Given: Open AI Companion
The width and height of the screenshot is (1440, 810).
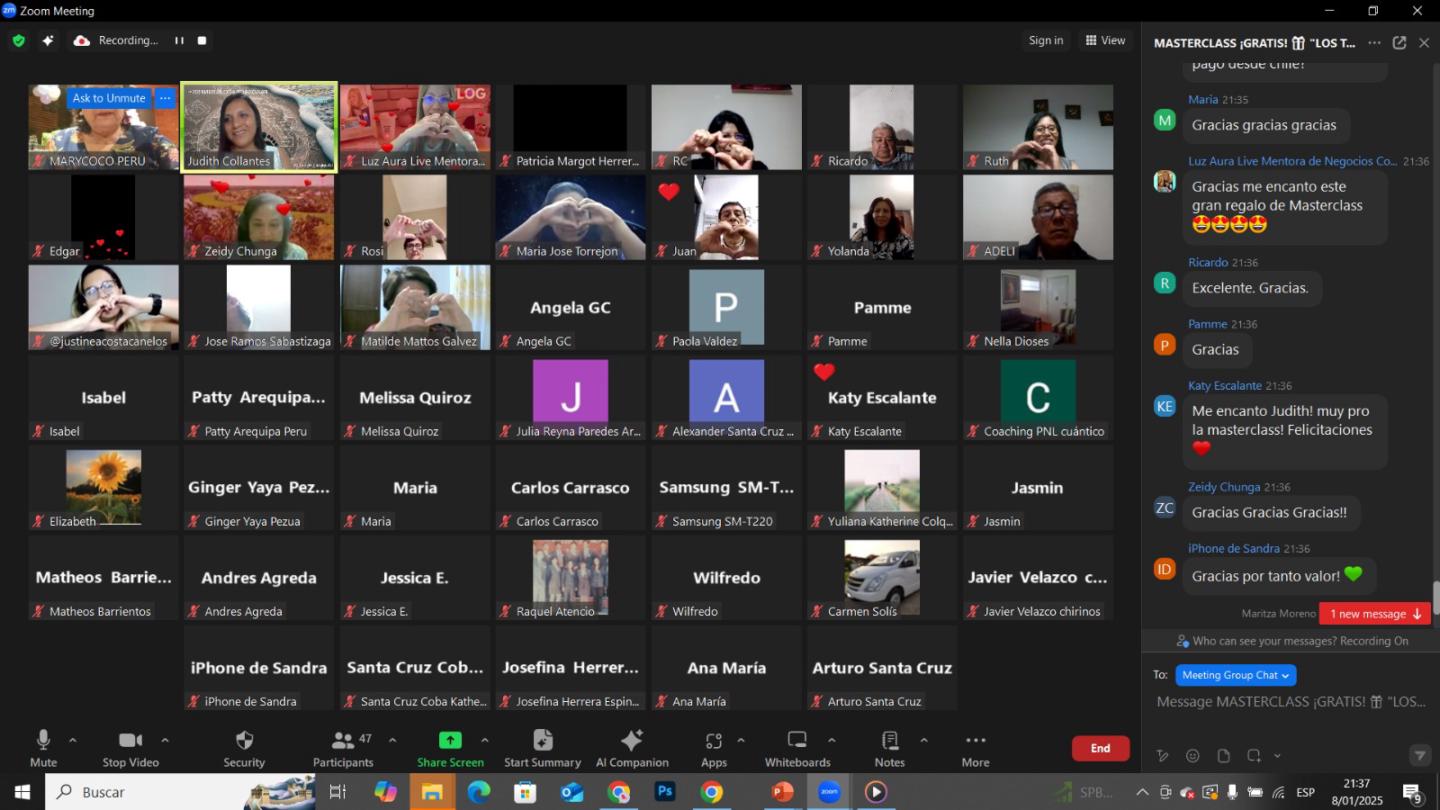Looking at the screenshot, I should pos(631,749).
